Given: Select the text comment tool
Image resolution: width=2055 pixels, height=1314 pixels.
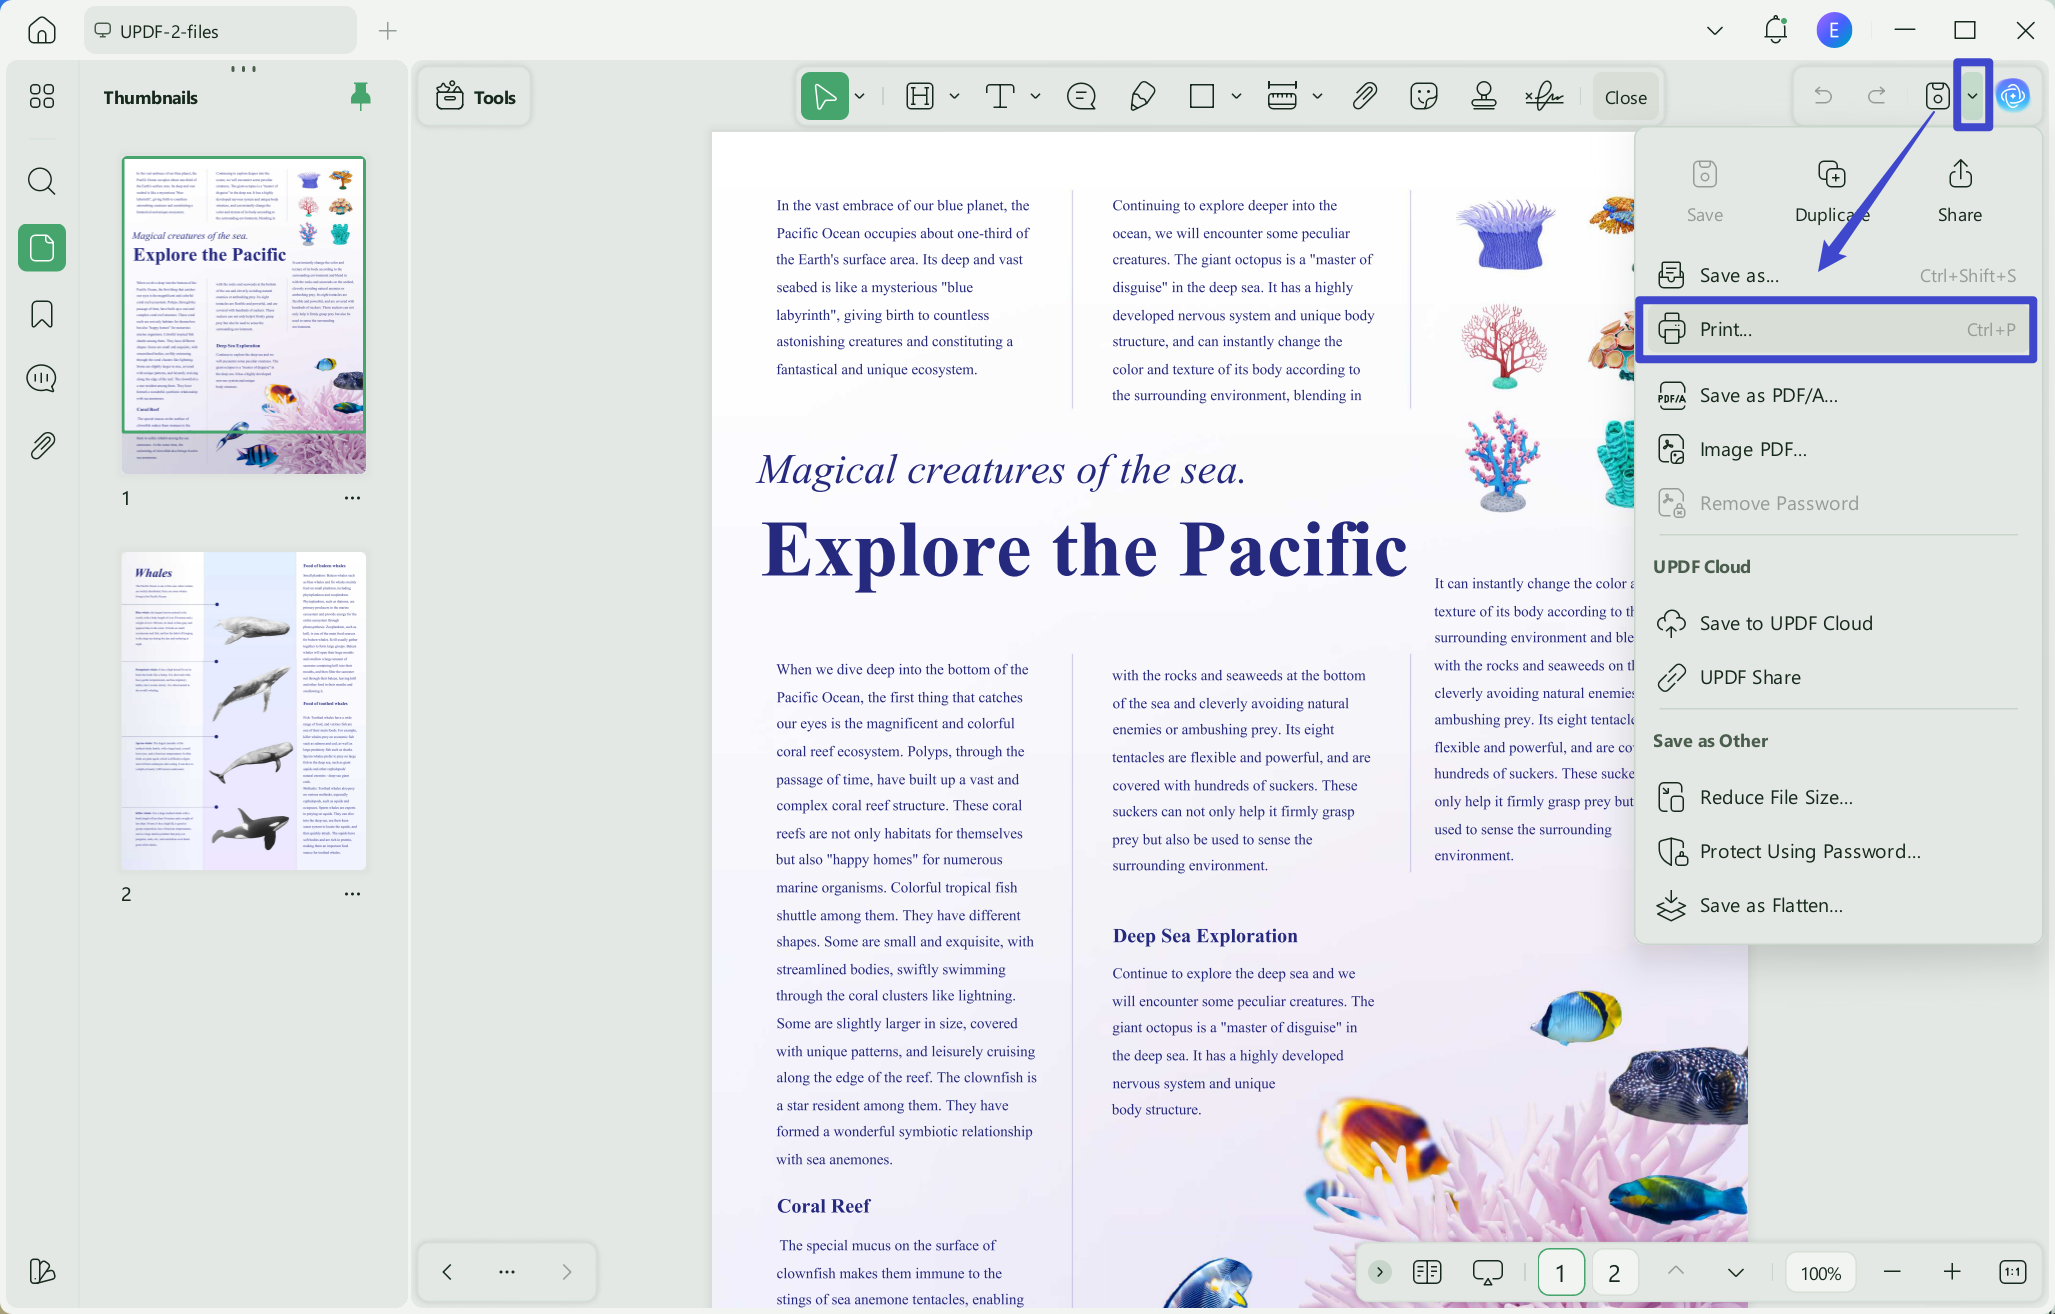Looking at the screenshot, I should point(1000,96).
